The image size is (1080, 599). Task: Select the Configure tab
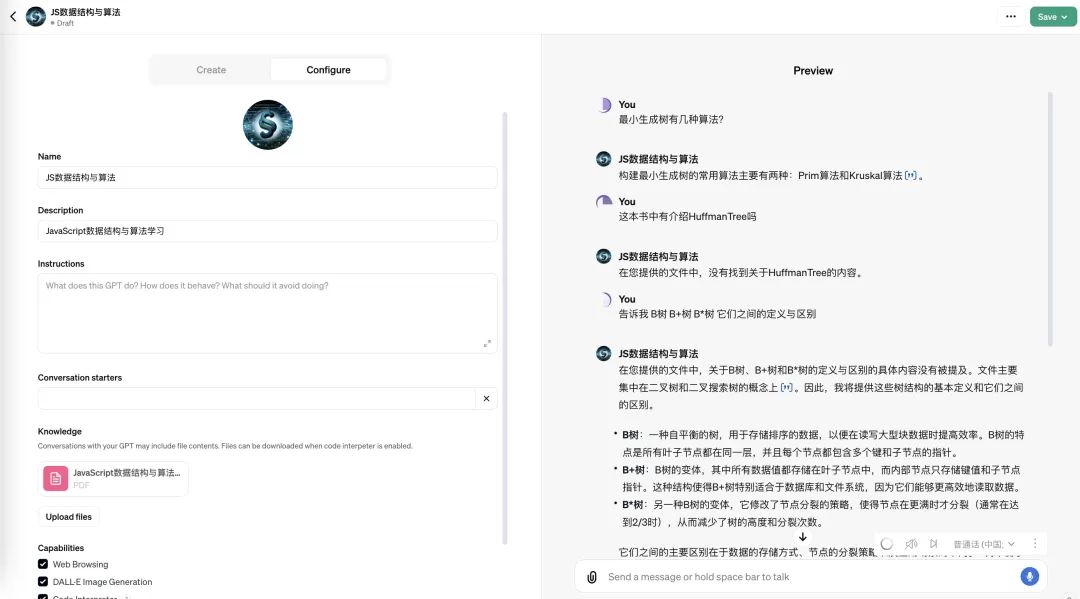(x=328, y=70)
